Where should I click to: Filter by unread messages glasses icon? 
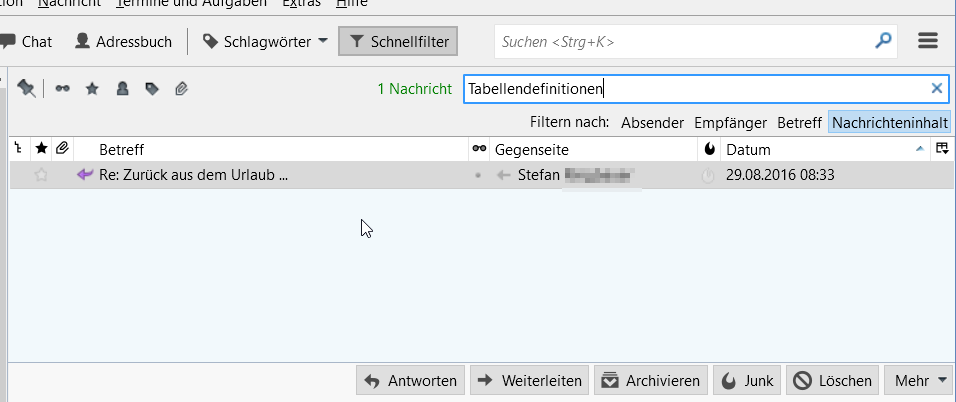(63, 88)
